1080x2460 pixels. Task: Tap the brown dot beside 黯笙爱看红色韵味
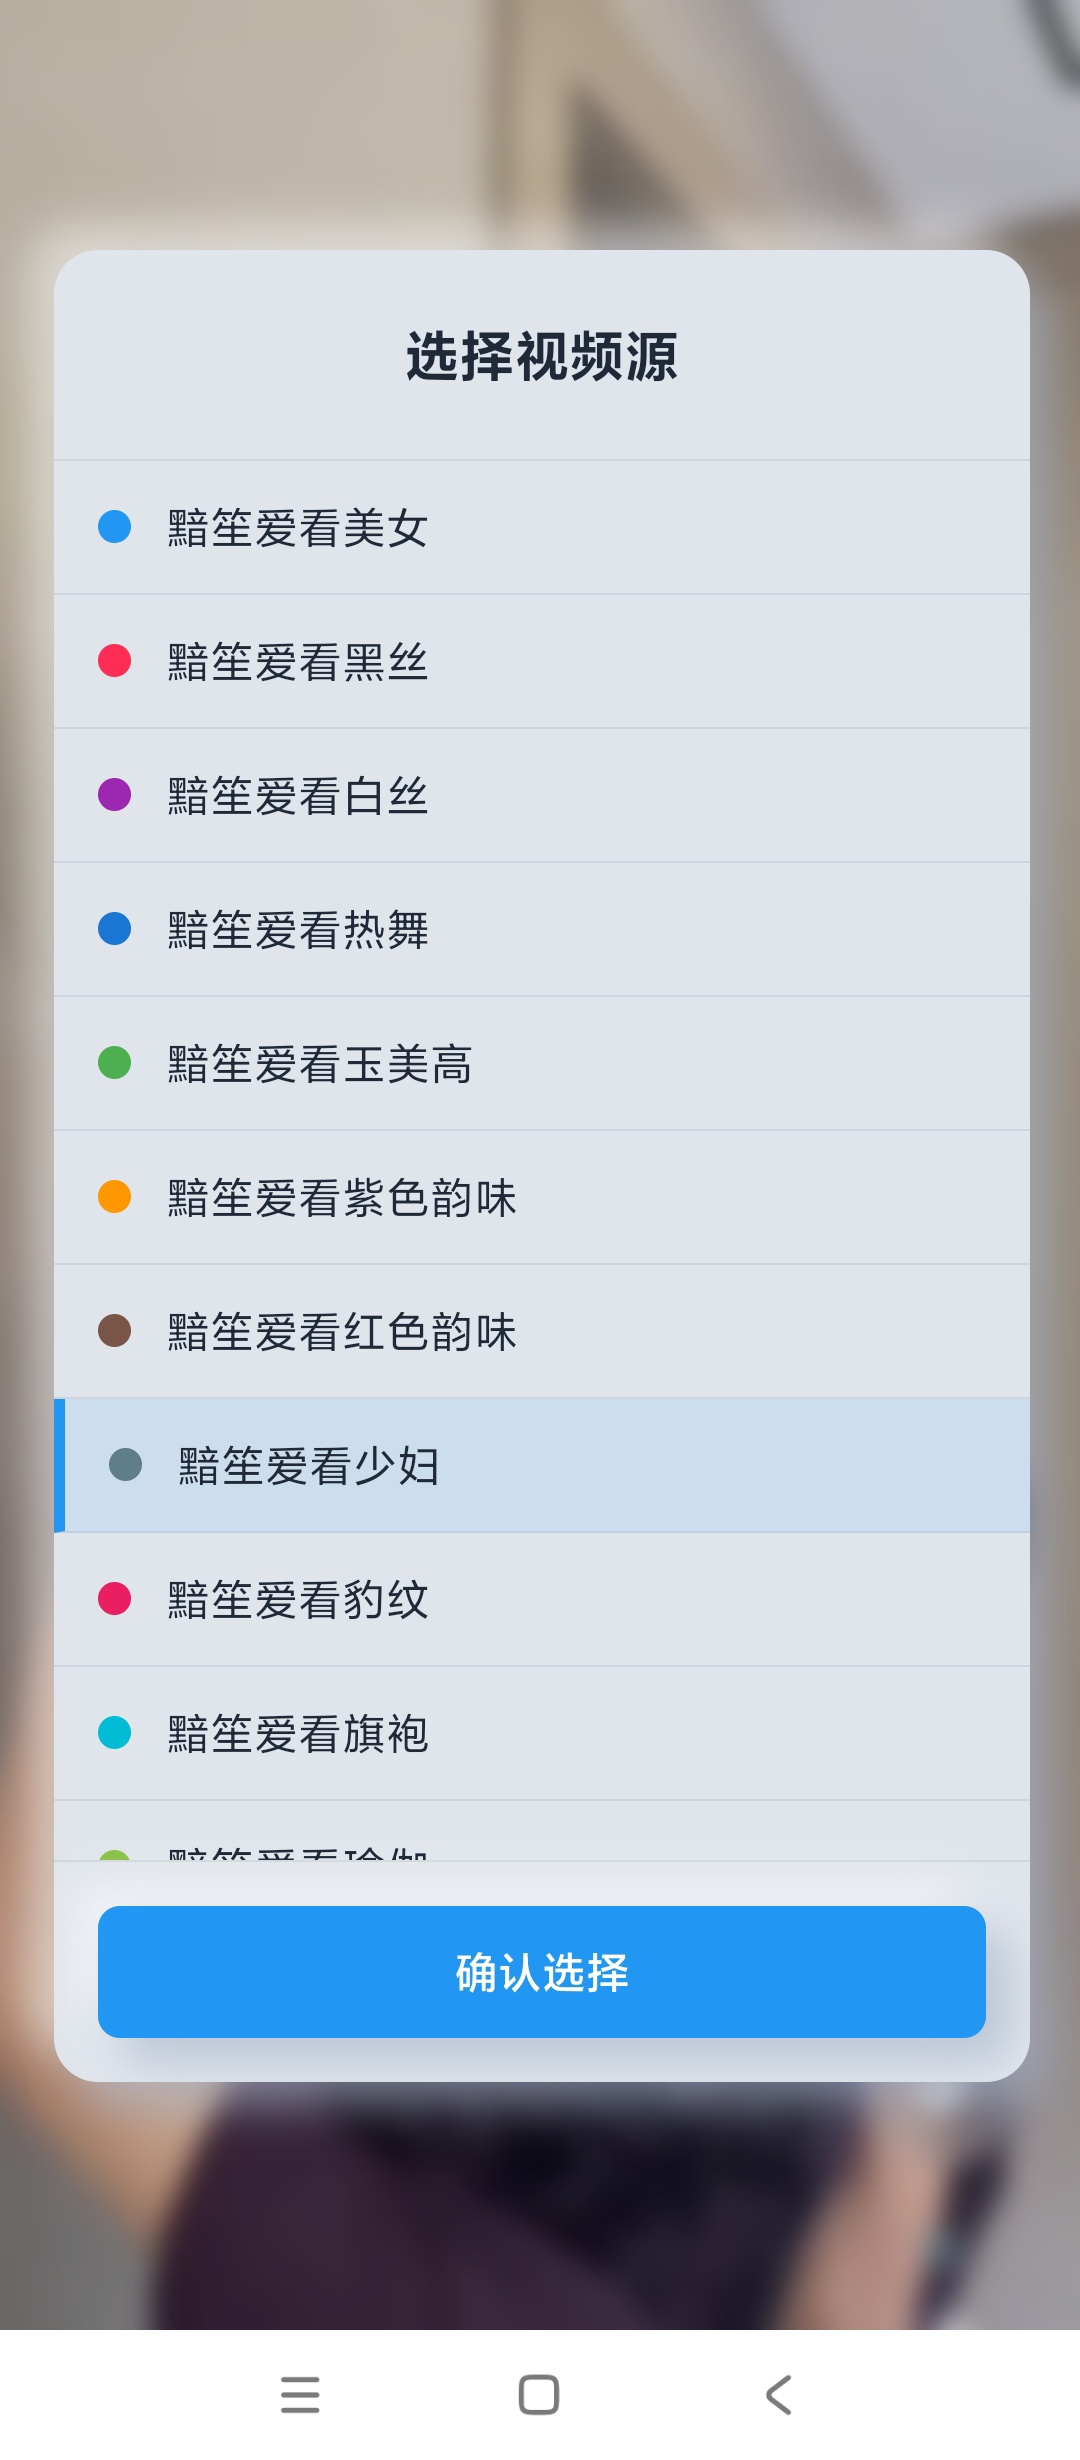(x=115, y=1331)
